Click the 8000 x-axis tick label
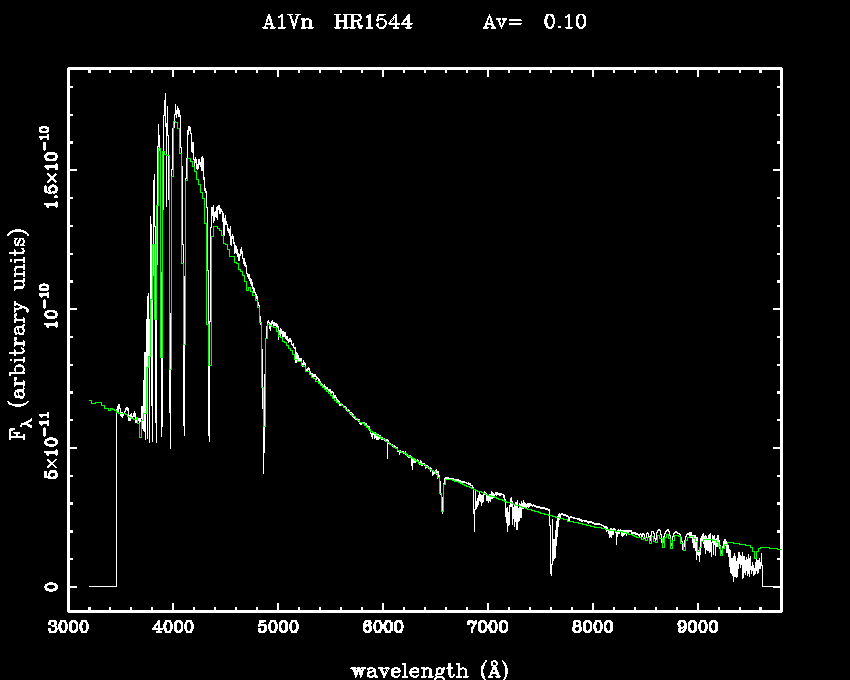 coord(593,630)
